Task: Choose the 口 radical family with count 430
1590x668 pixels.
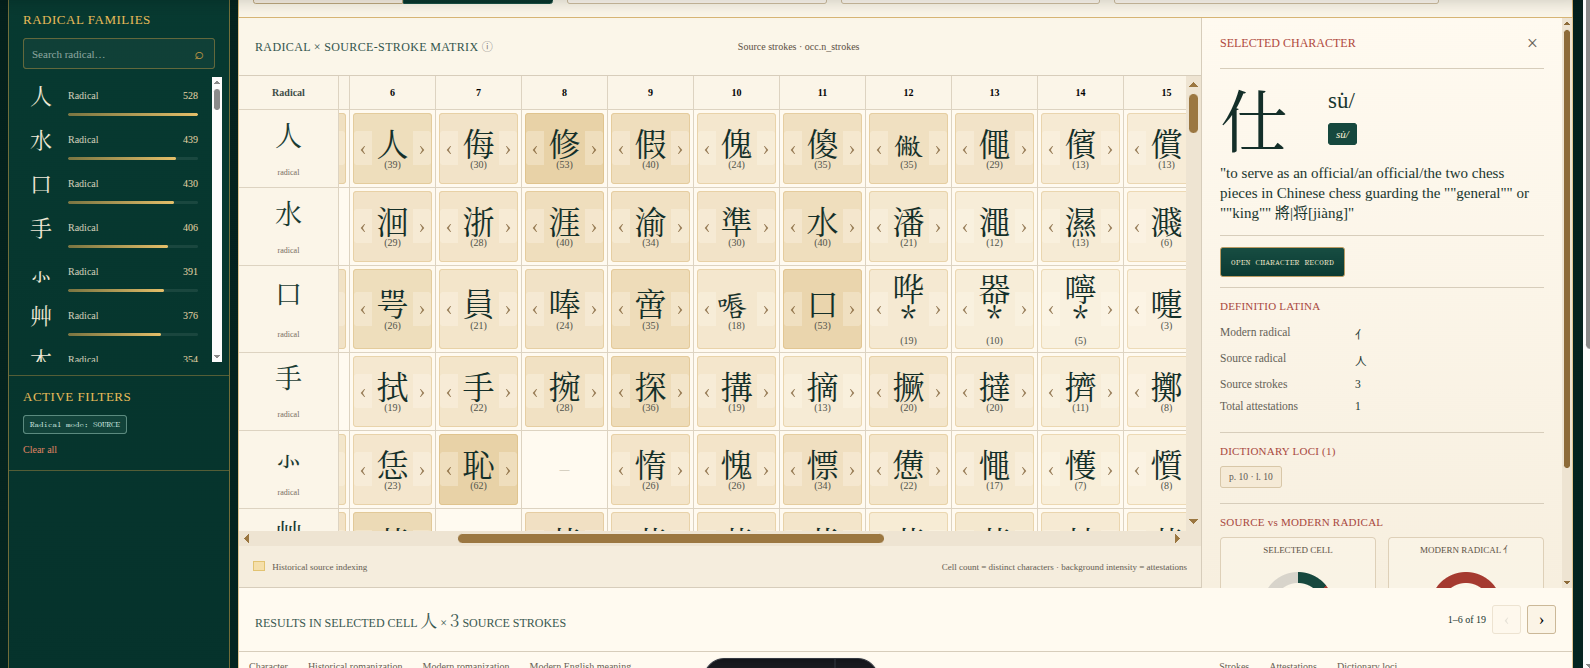Action: [114, 186]
